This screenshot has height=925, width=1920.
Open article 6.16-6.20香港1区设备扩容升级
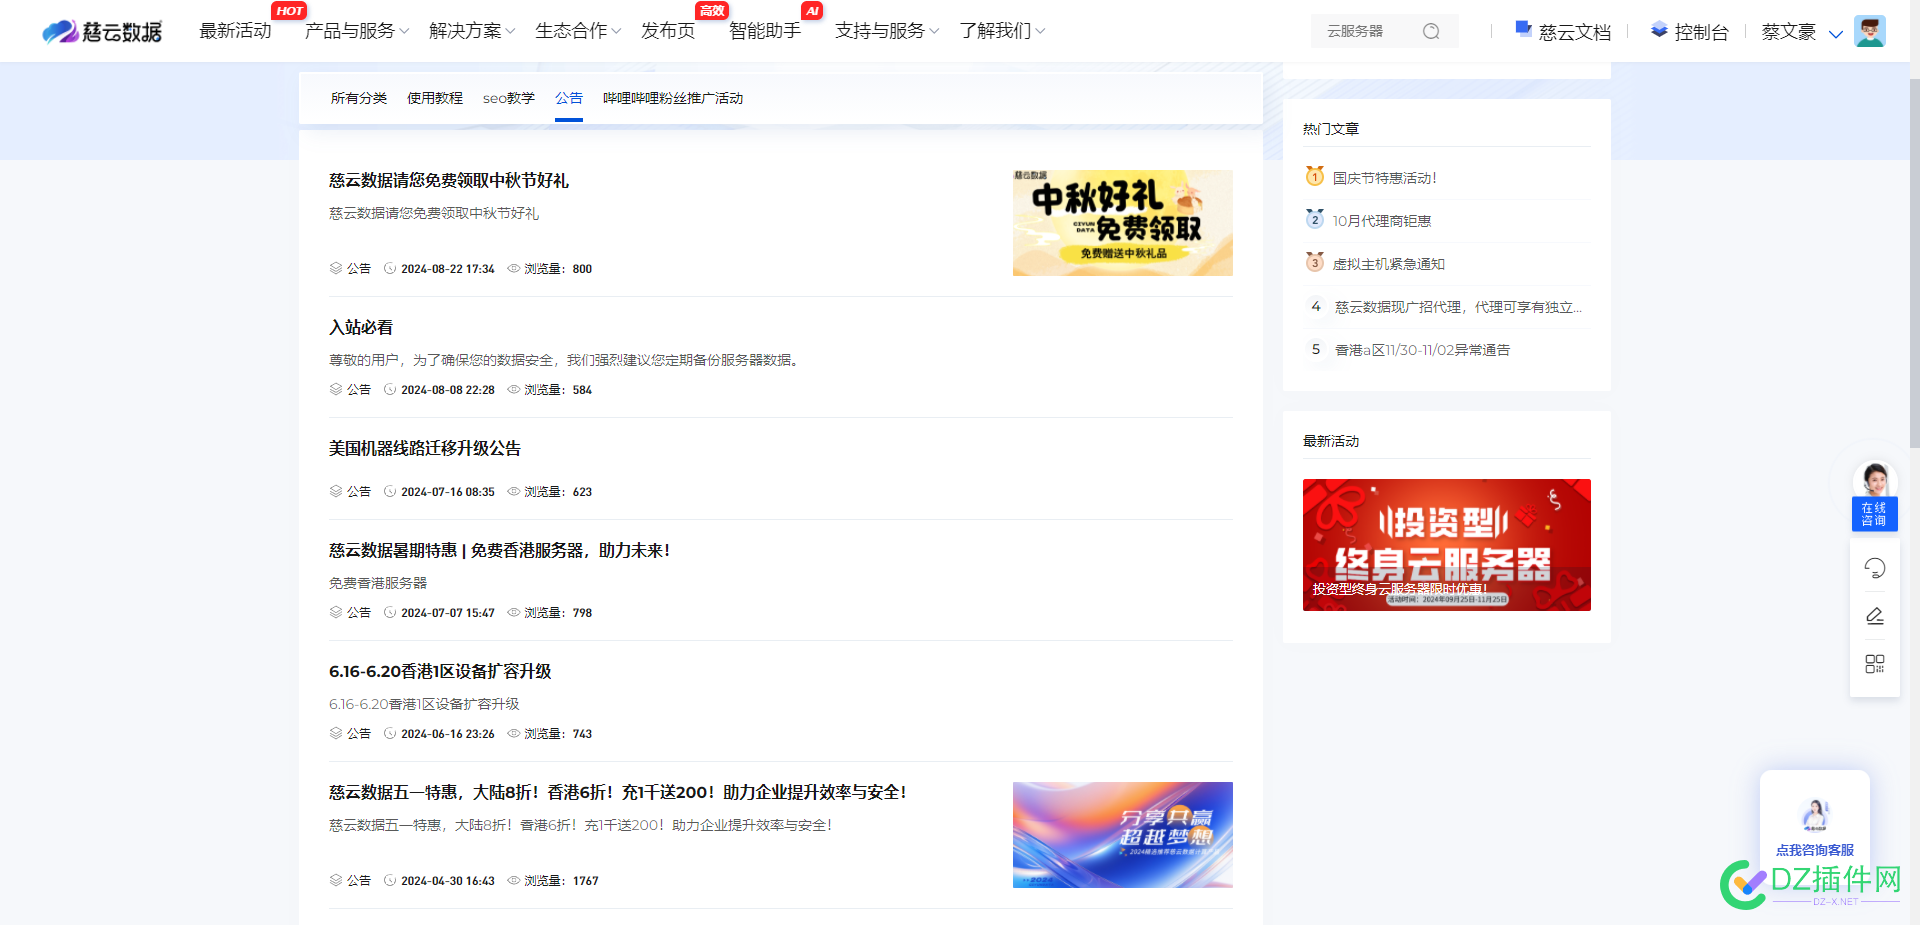pos(440,671)
